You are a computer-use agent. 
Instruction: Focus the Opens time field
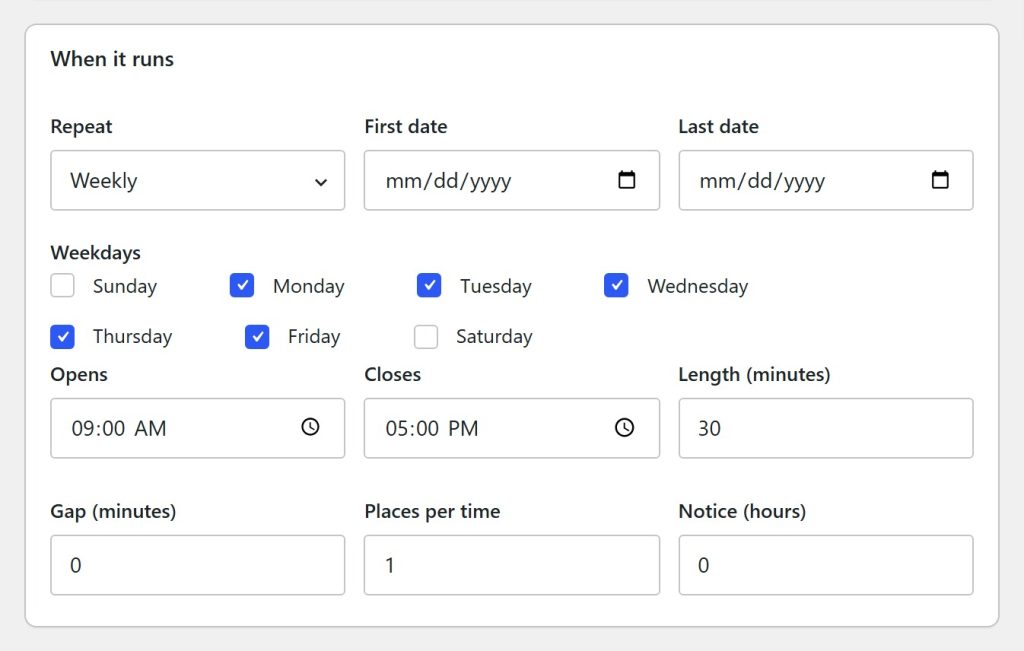(198, 428)
